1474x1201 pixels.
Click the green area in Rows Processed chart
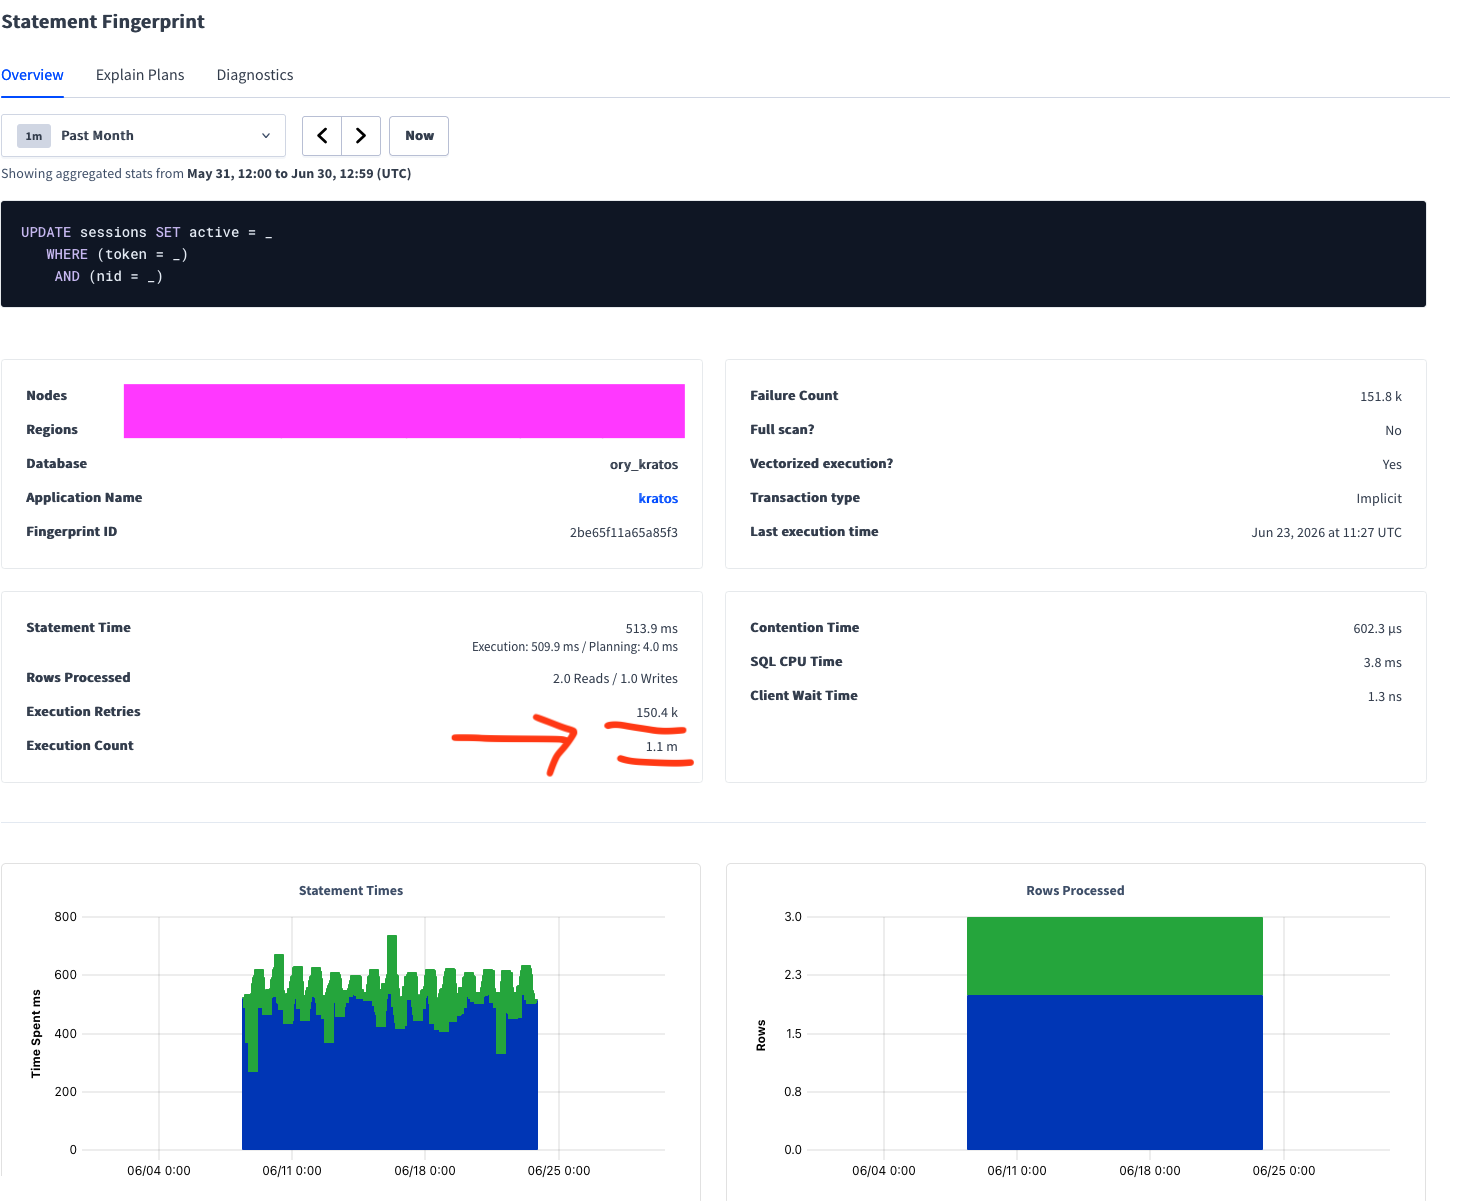click(1115, 956)
